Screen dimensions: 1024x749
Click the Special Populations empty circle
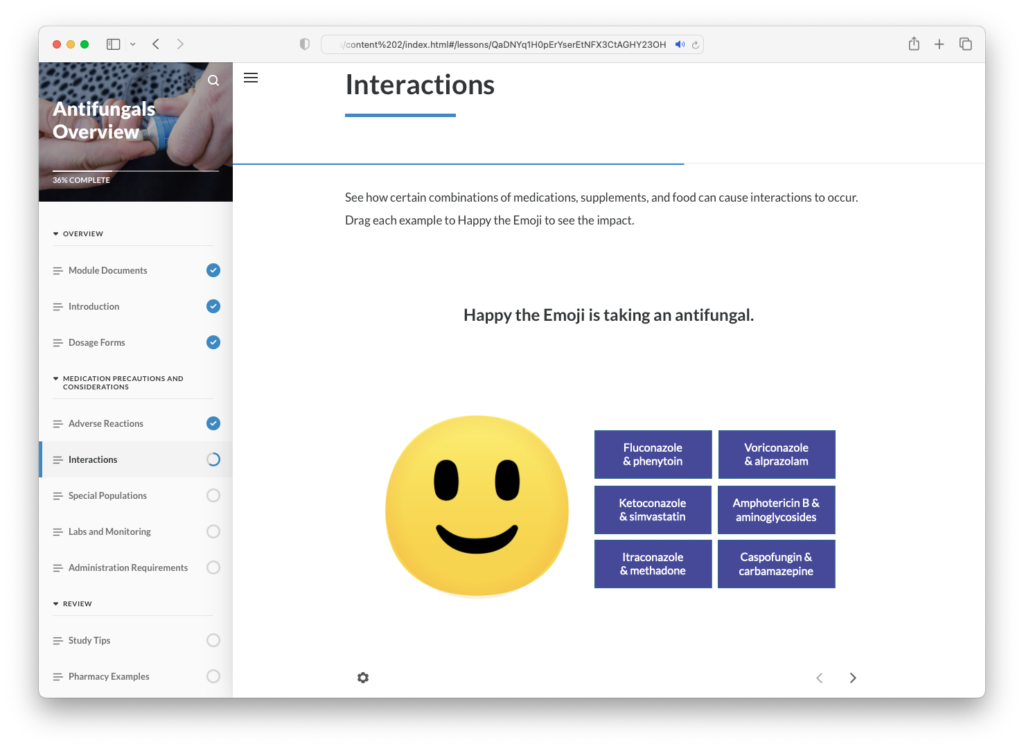pyautogui.click(x=213, y=496)
